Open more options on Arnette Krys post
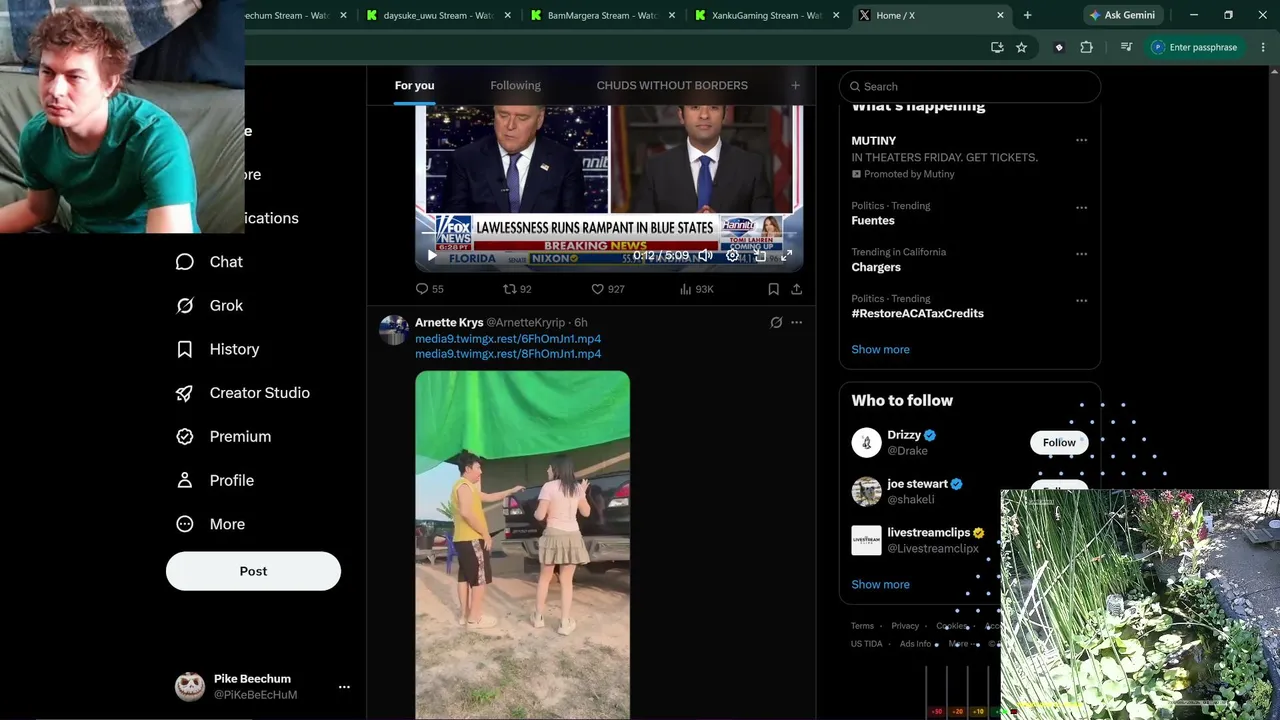Screen dimensions: 1280x720 click(797, 323)
